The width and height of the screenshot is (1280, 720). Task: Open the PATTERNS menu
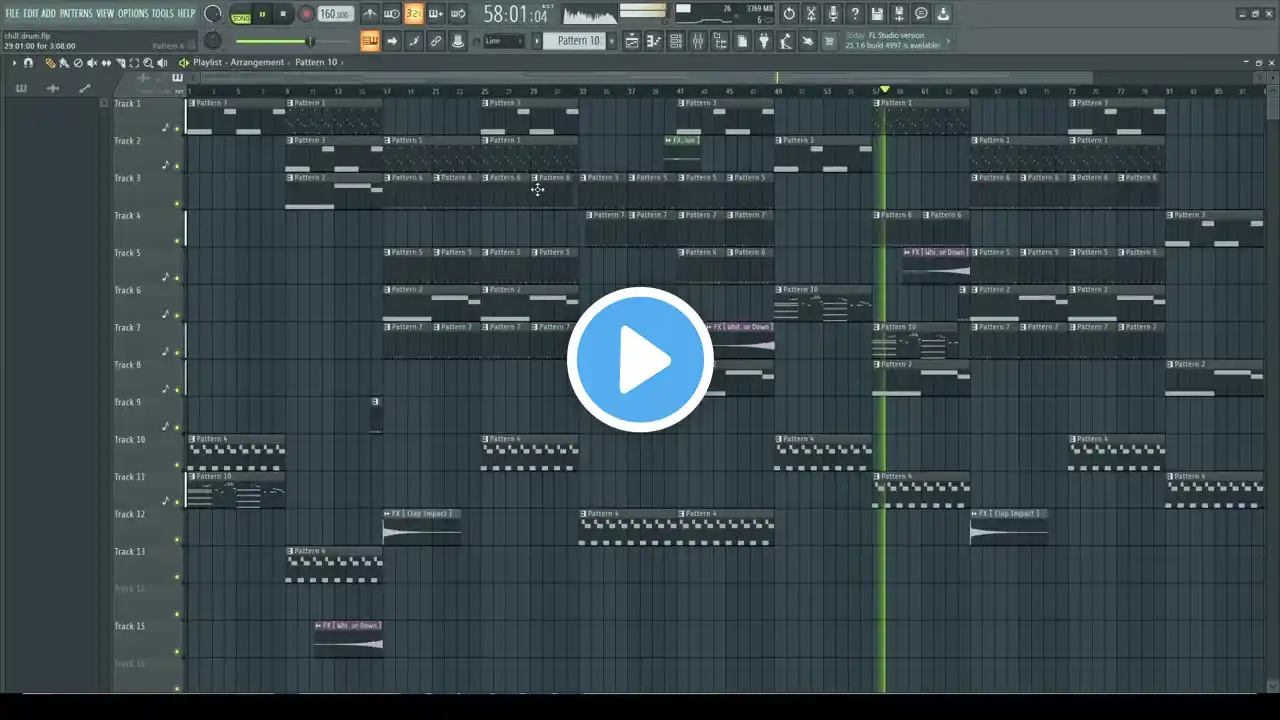[76, 14]
